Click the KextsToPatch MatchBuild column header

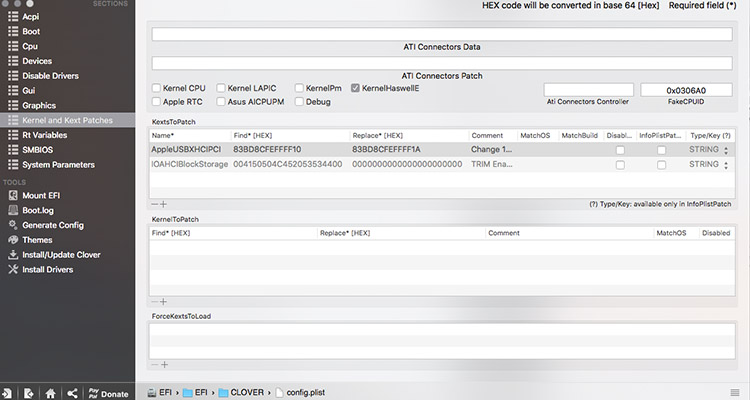point(579,135)
